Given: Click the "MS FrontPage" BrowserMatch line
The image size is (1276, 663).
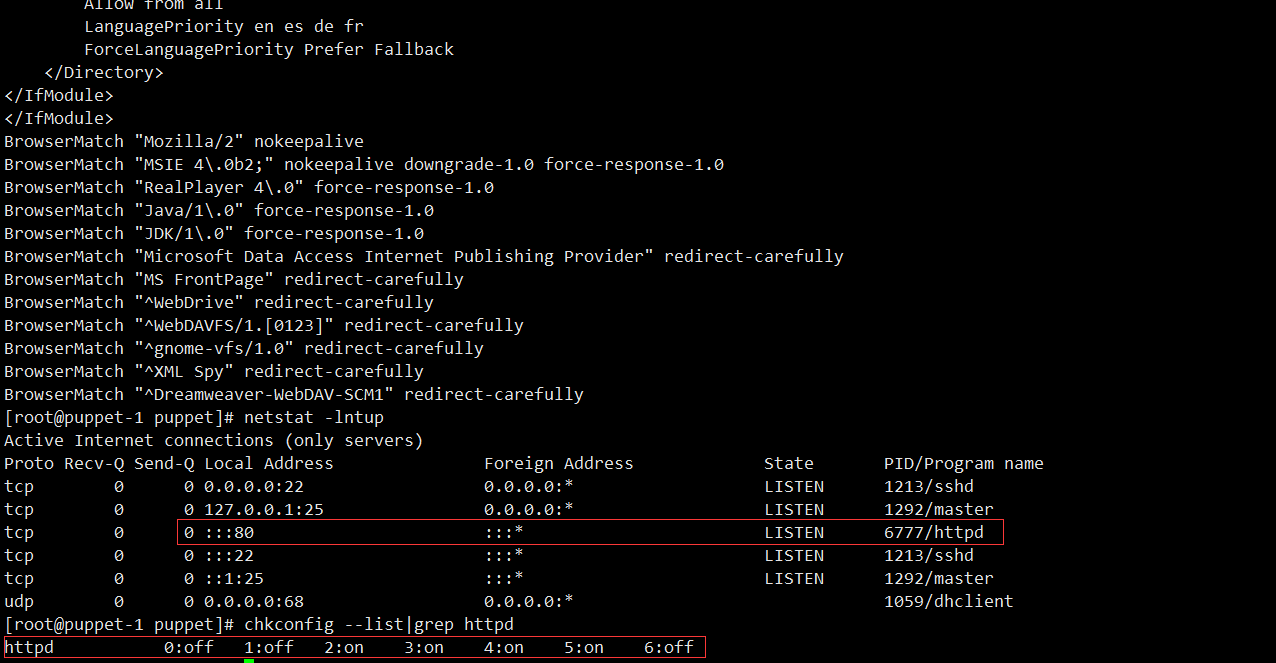Looking at the screenshot, I should click(234, 279).
